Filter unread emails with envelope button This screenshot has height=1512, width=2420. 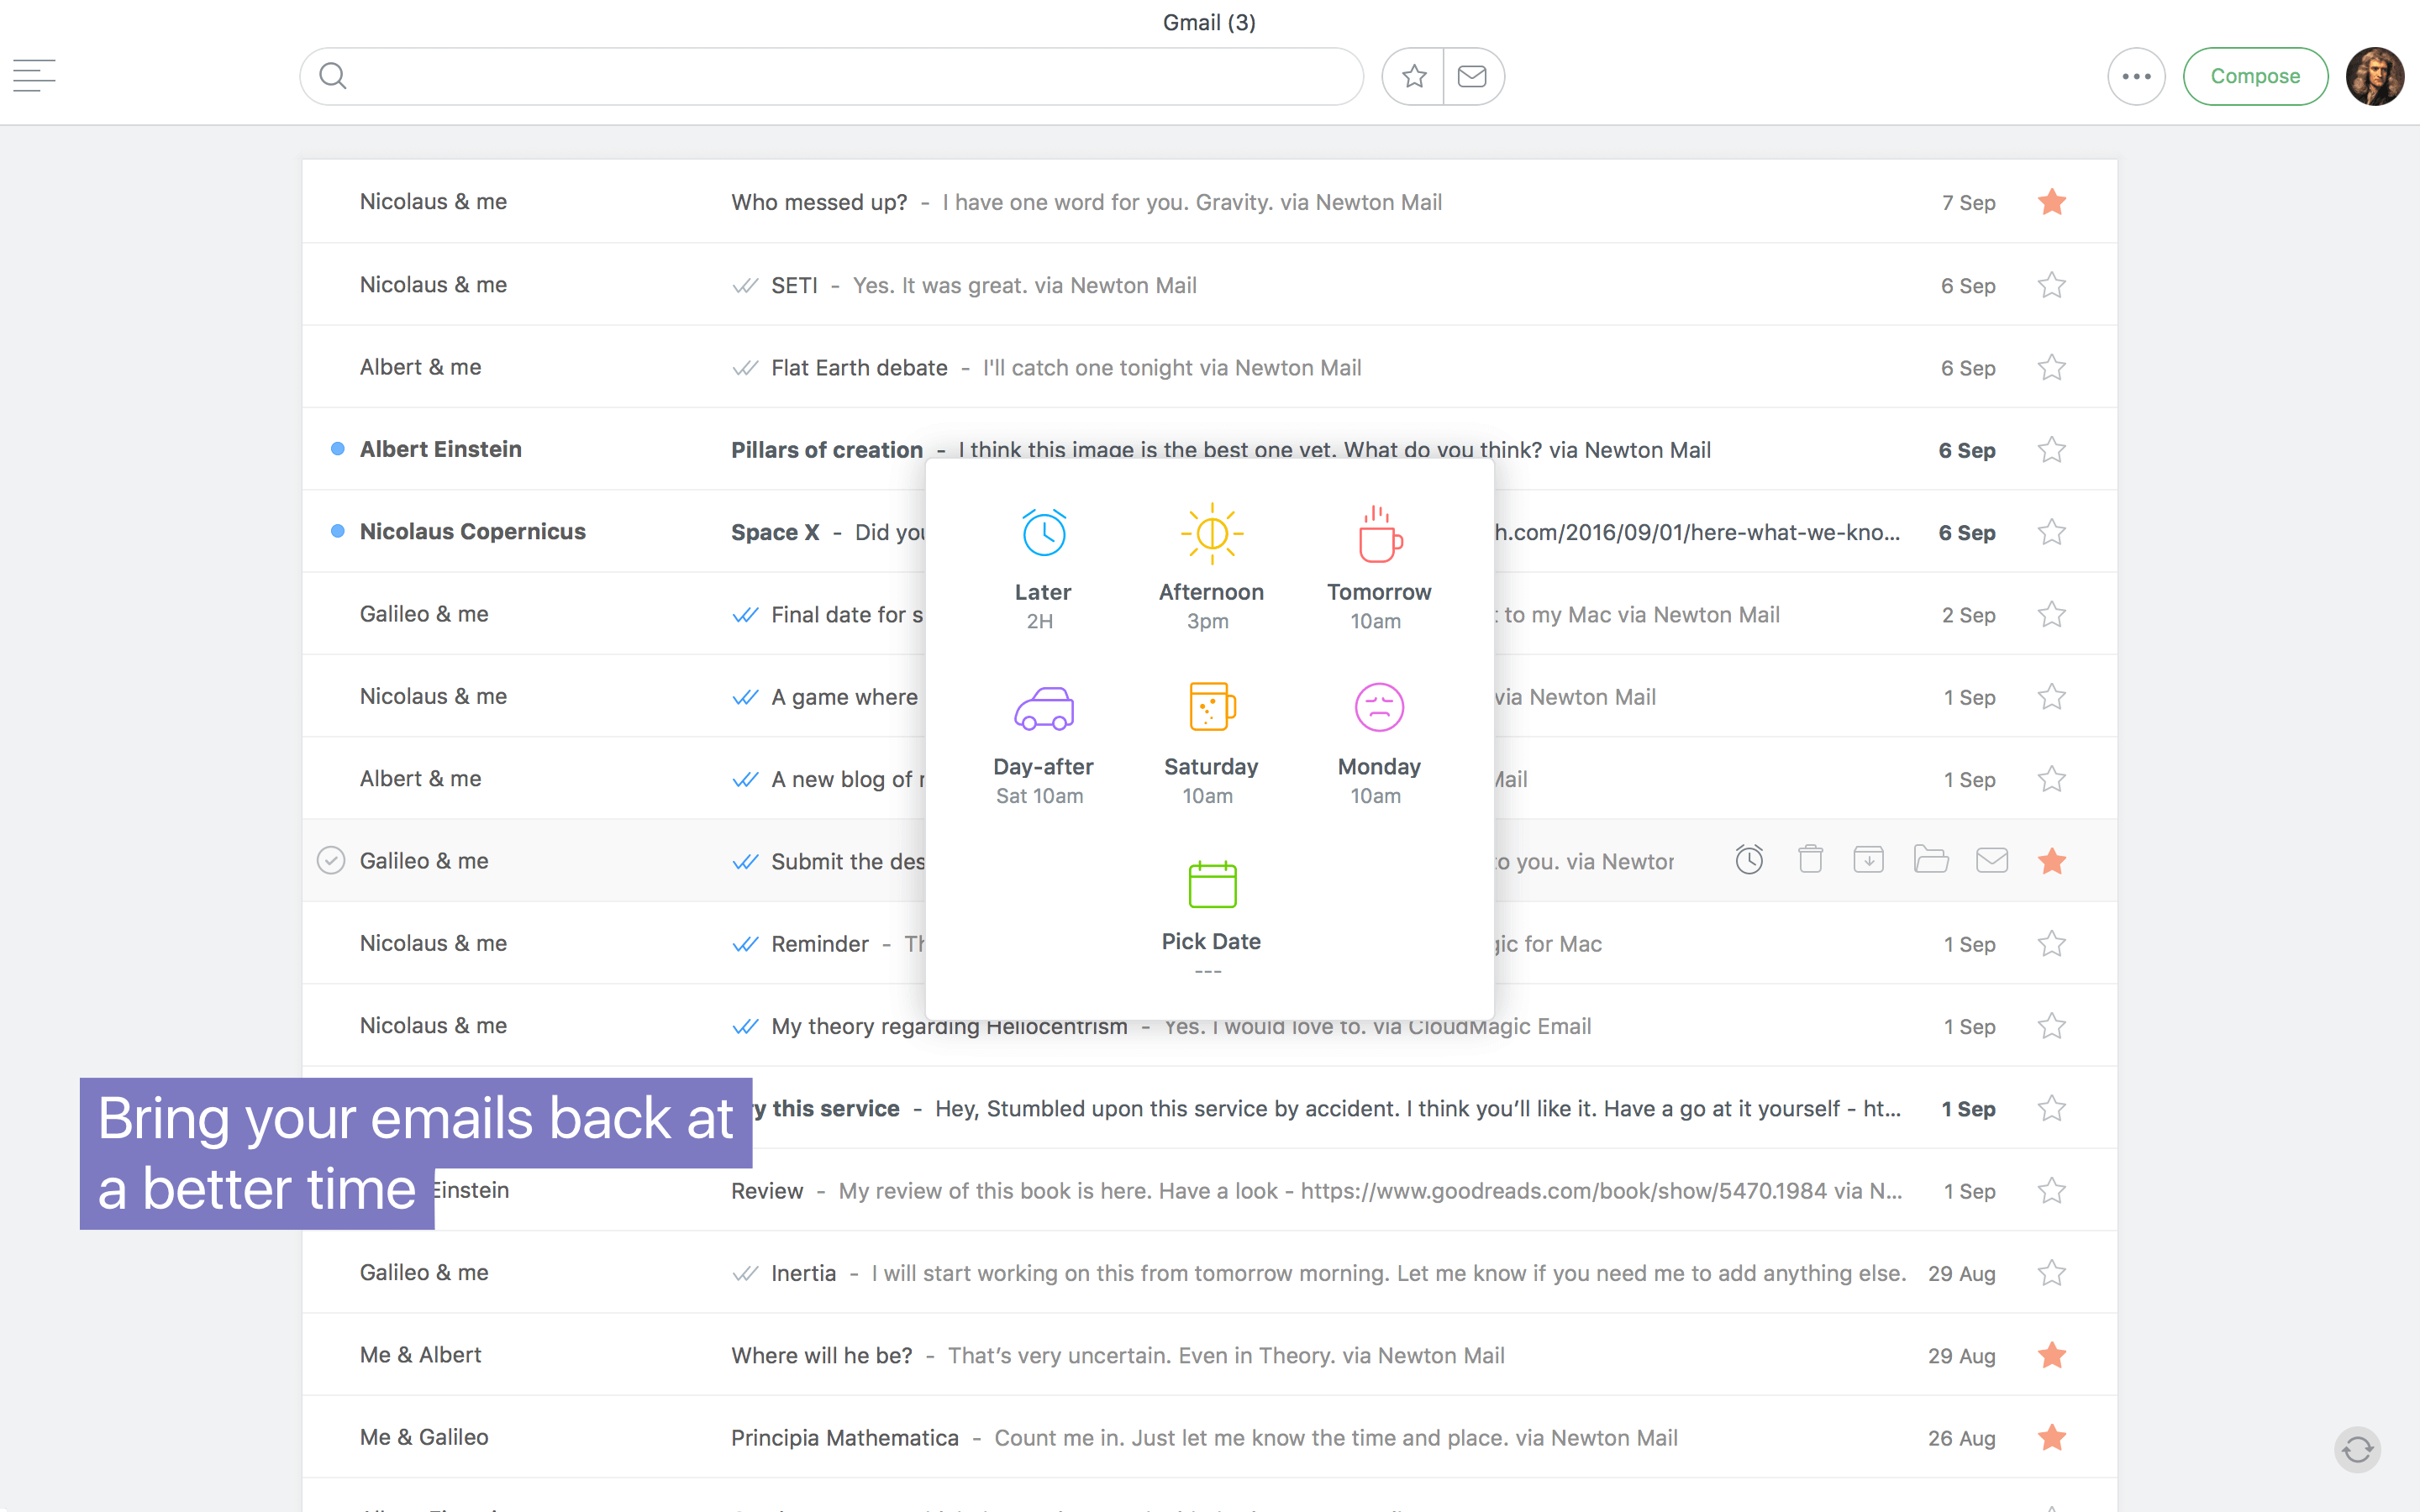click(x=1472, y=76)
